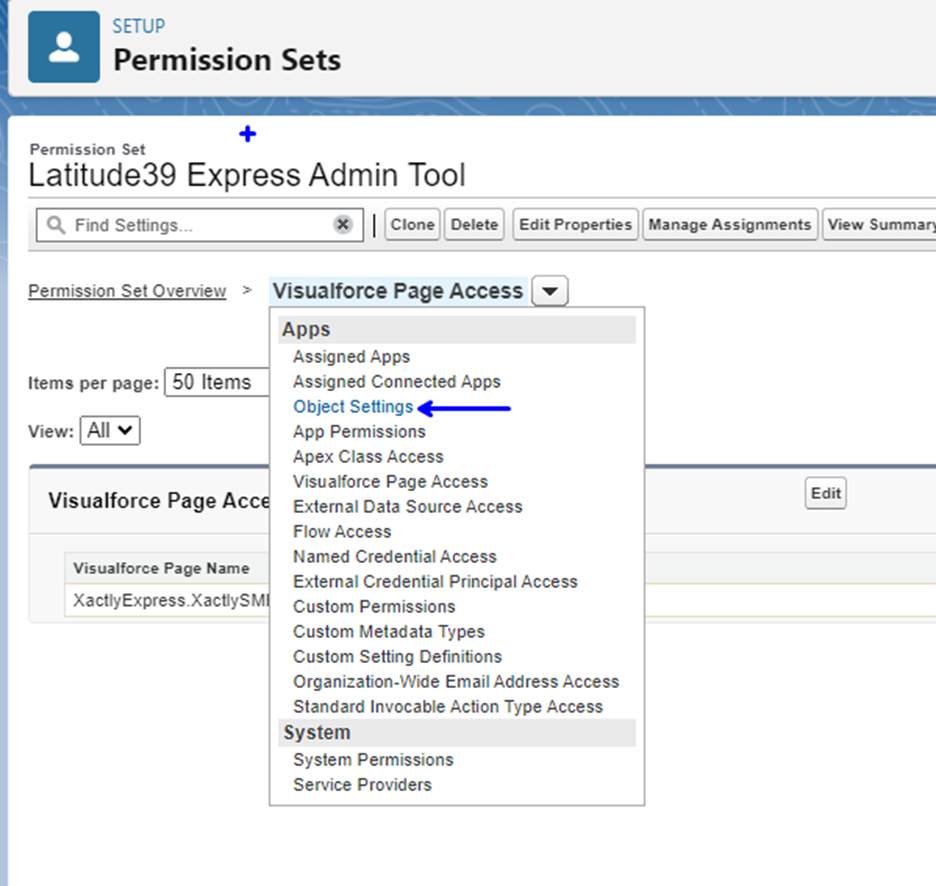Click the Permission Sets user icon
The width and height of the screenshot is (936, 886).
pos(64,47)
